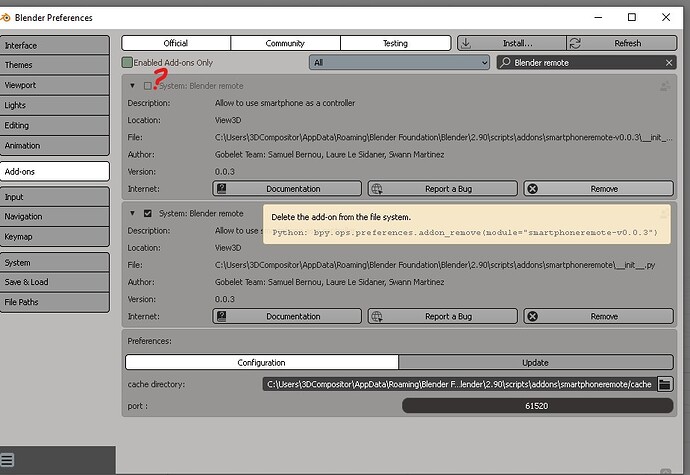The width and height of the screenshot is (690, 475).
Task: Open the Keymap section
Action: coord(55,236)
